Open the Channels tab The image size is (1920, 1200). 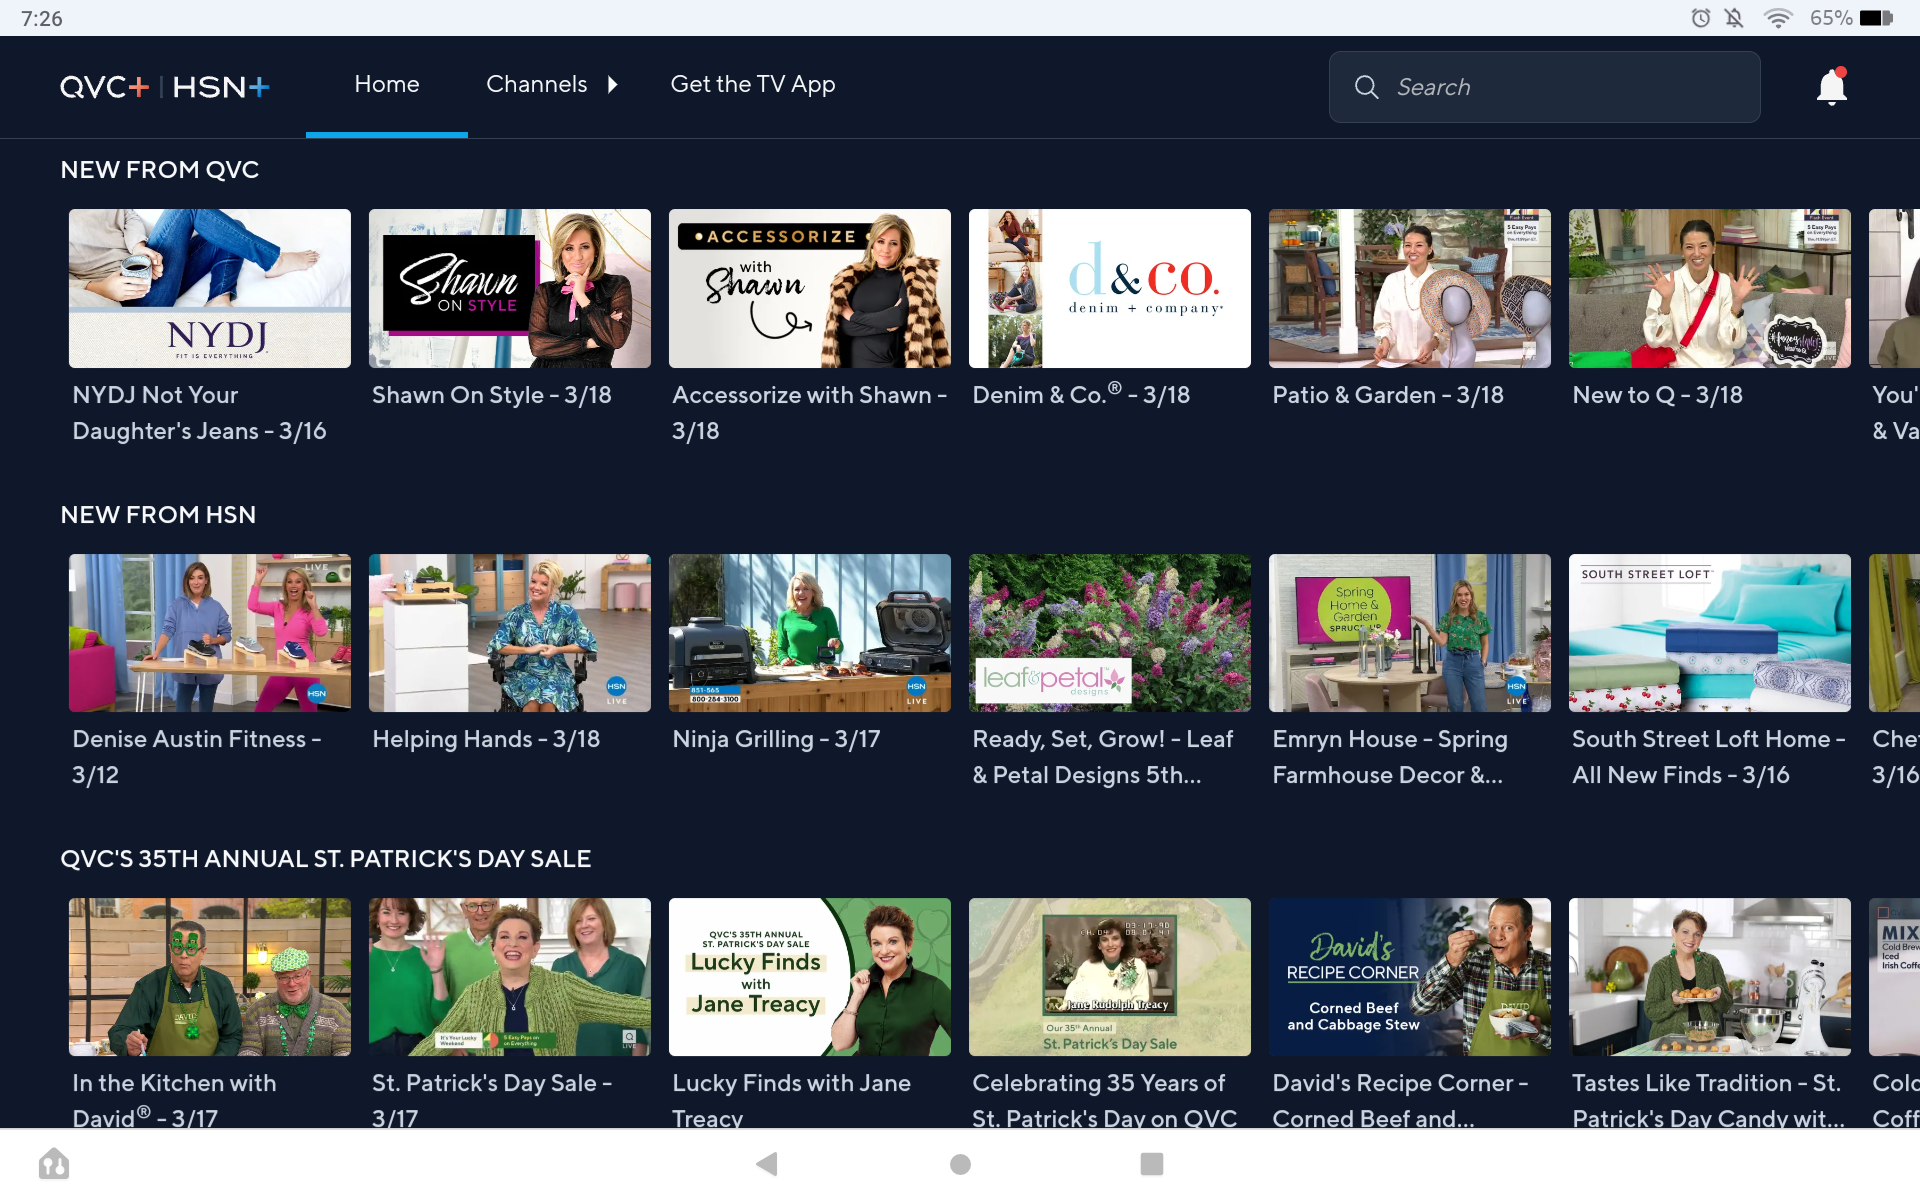537,84
